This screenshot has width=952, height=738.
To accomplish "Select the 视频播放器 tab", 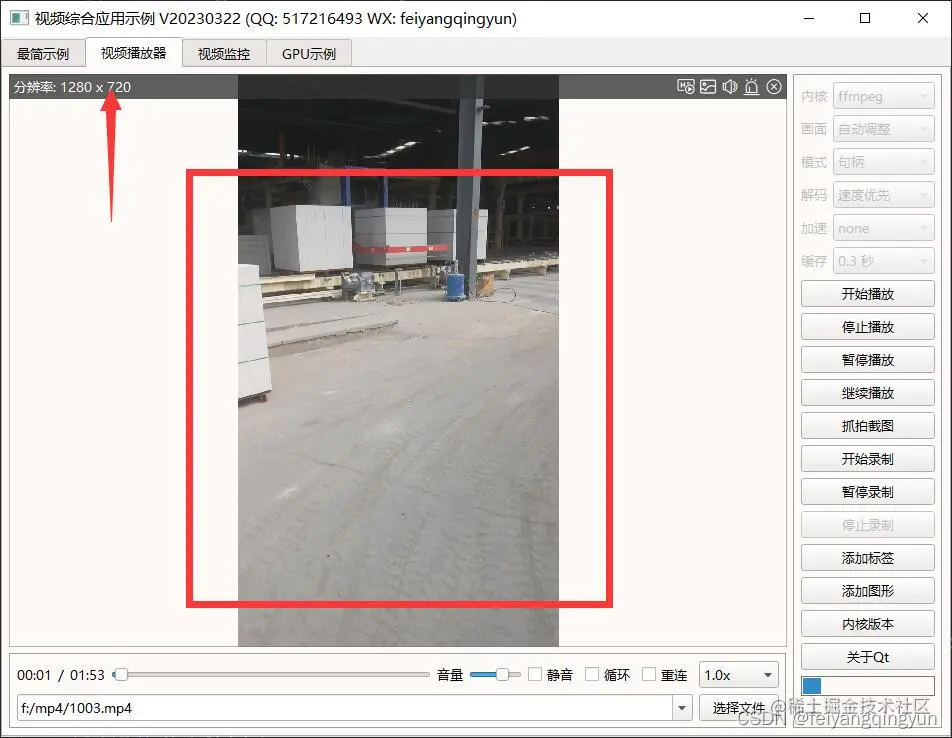I will [x=134, y=53].
